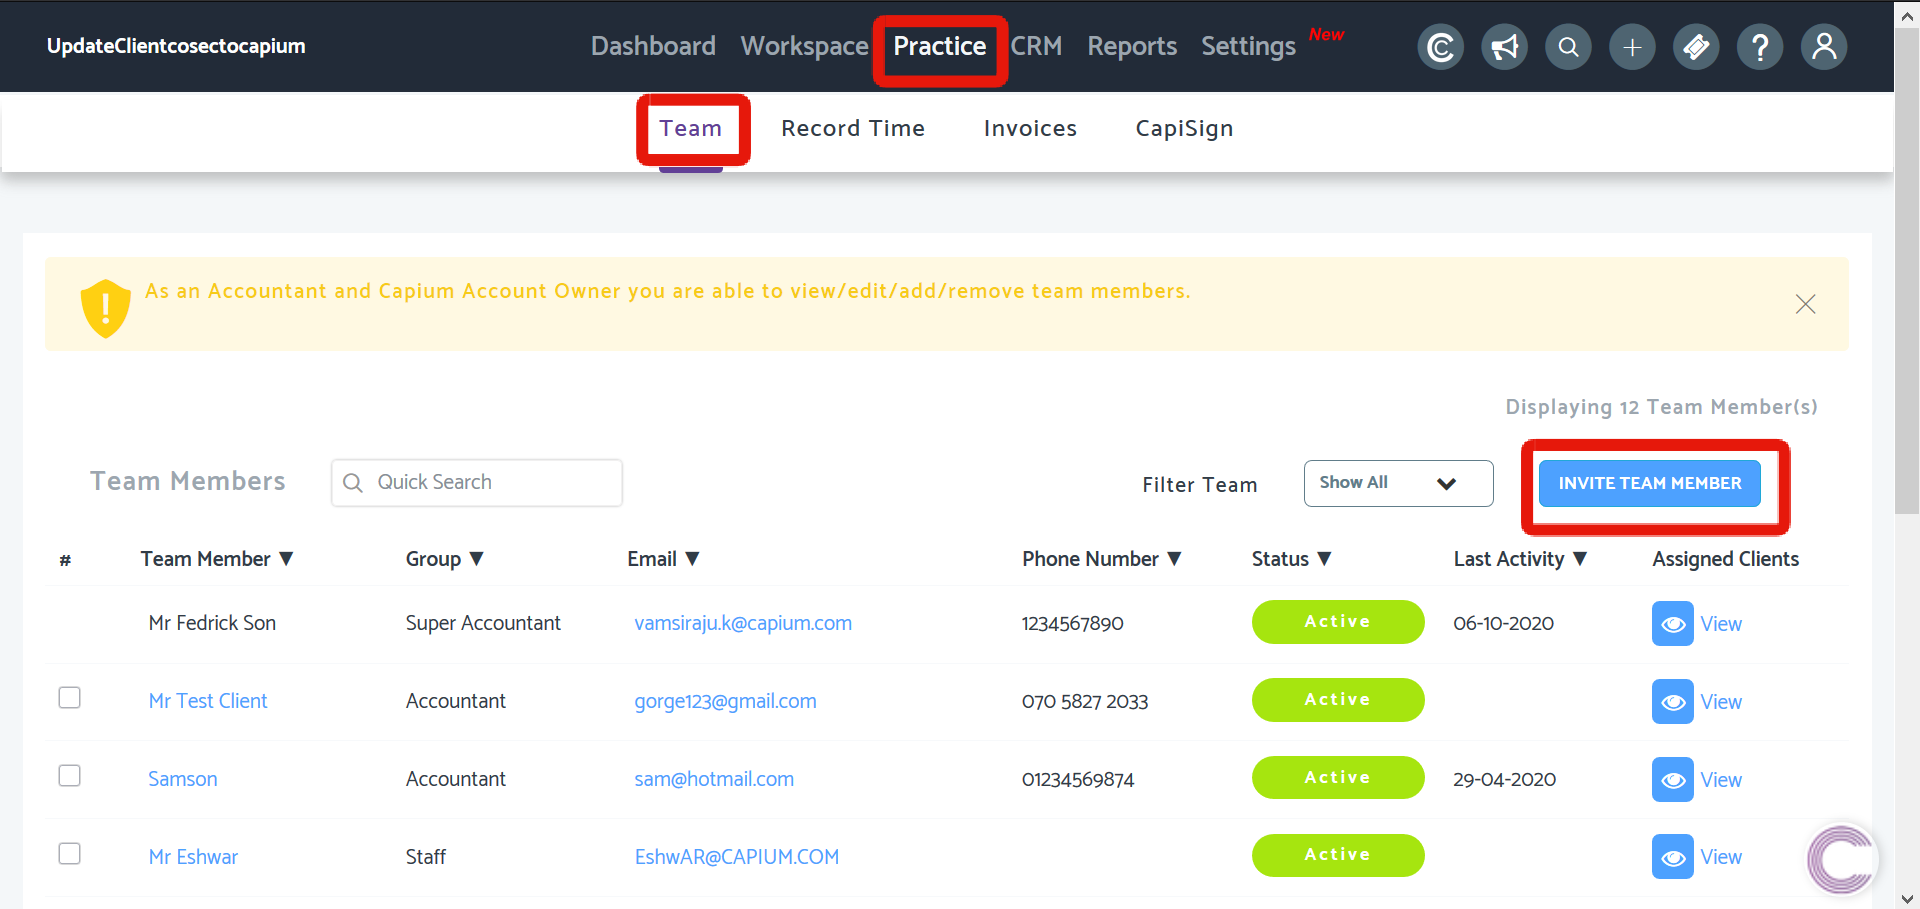Select the Super Accountant group cell
Viewport: 1920px width, 909px height.
point(483,623)
